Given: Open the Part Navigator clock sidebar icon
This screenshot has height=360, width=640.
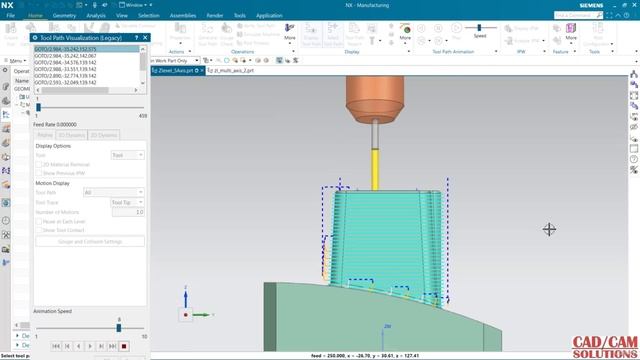Looking at the screenshot, I should coord(6,220).
